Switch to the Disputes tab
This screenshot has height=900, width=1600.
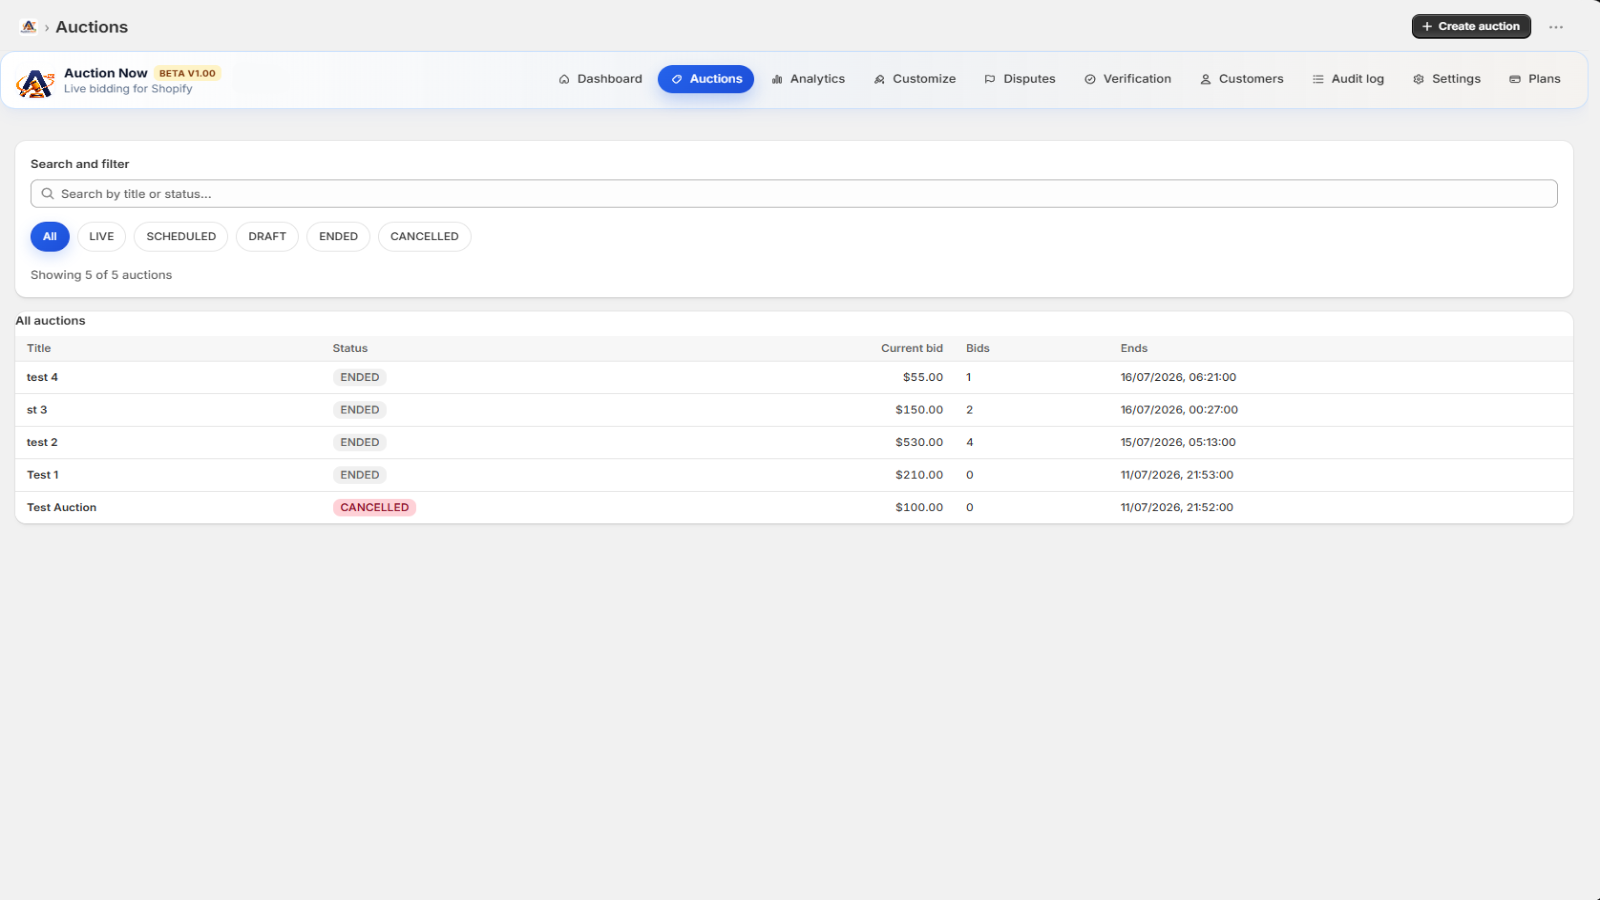[1020, 79]
